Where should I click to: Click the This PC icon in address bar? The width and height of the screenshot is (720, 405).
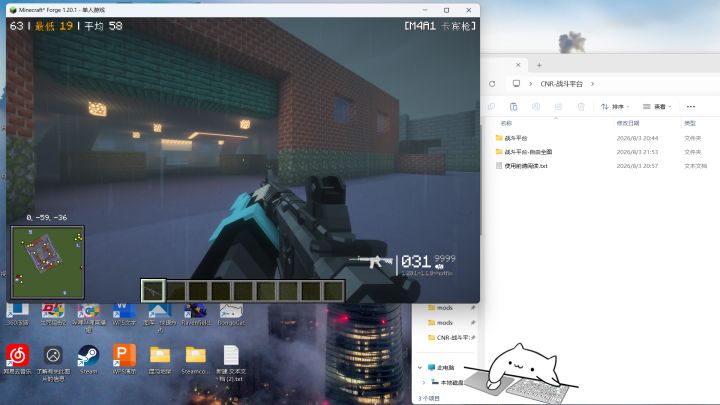tap(517, 84)
